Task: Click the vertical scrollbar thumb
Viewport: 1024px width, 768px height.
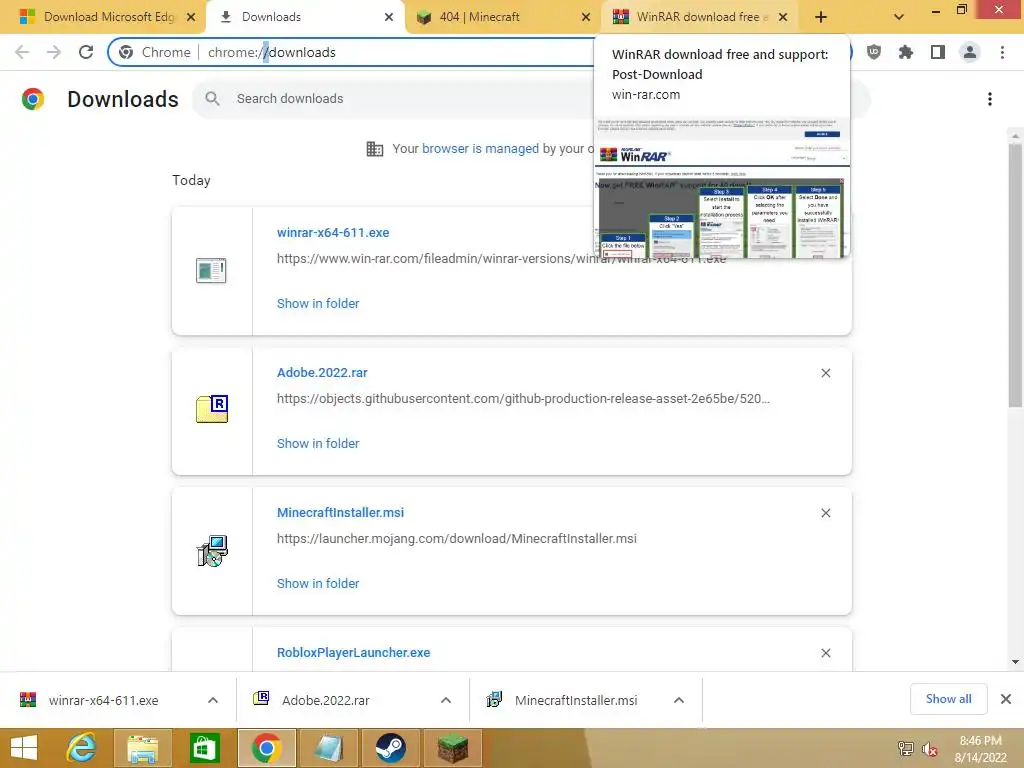Action: [1015, 274]
